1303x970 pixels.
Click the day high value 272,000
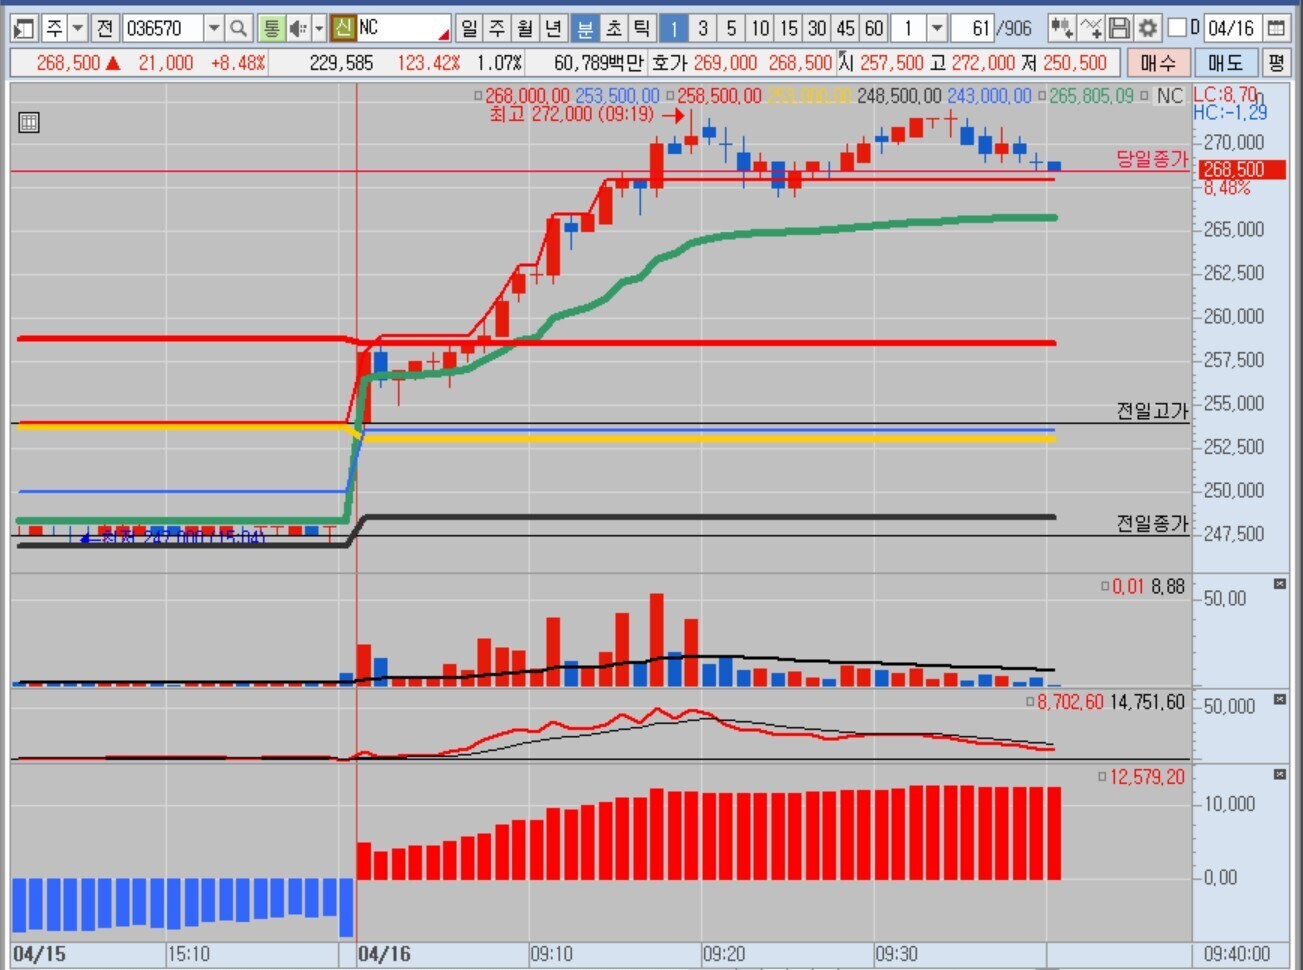click(983, 63)
